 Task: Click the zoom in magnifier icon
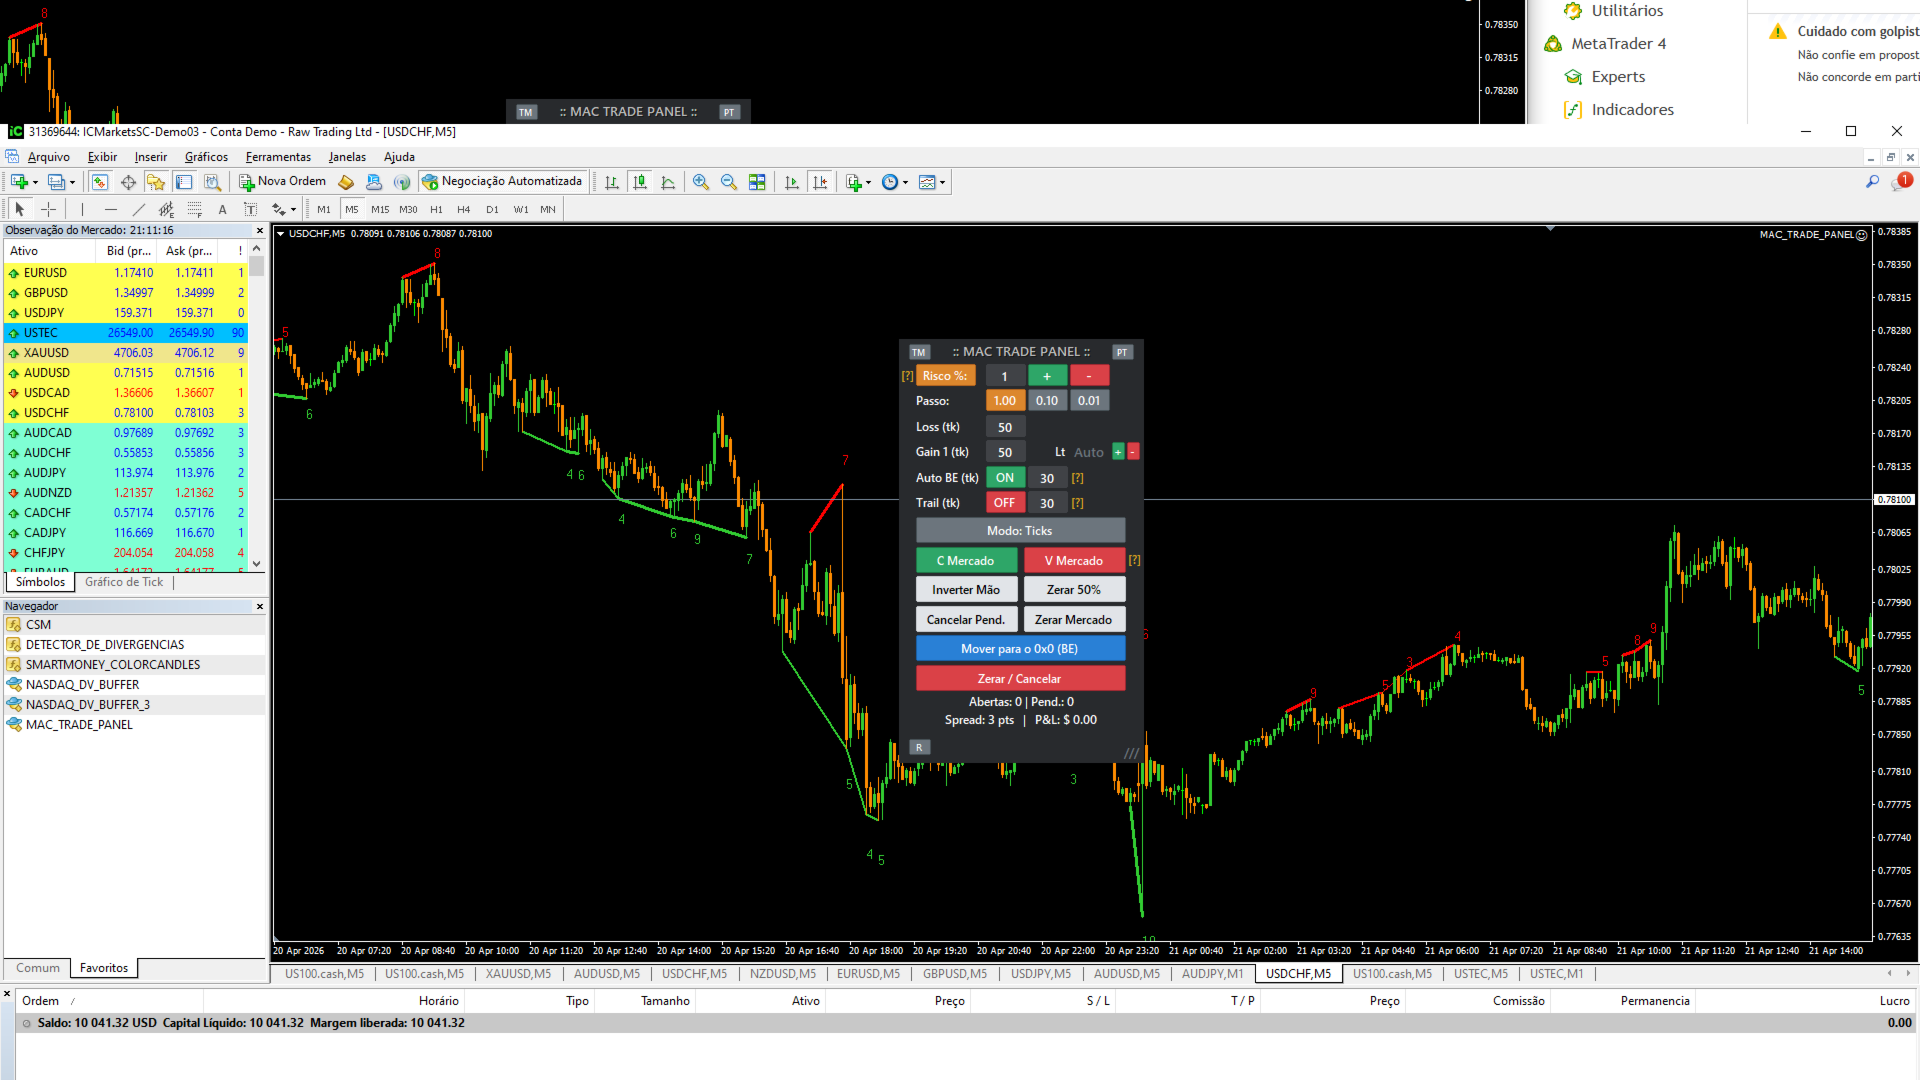[700, 182]
